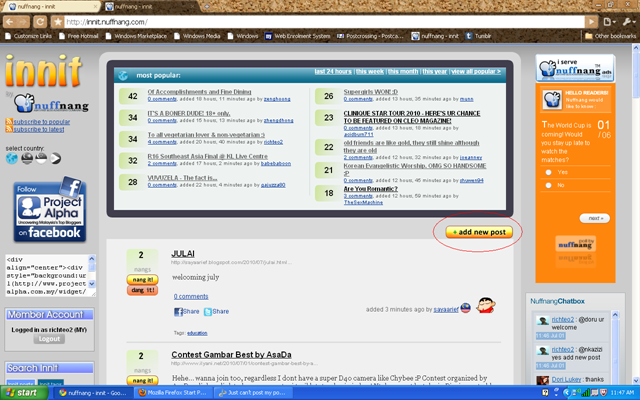The width and height of the screenshot is (640, 400).
Task: Open the JULAI post title
Action: tap(182, 254)
